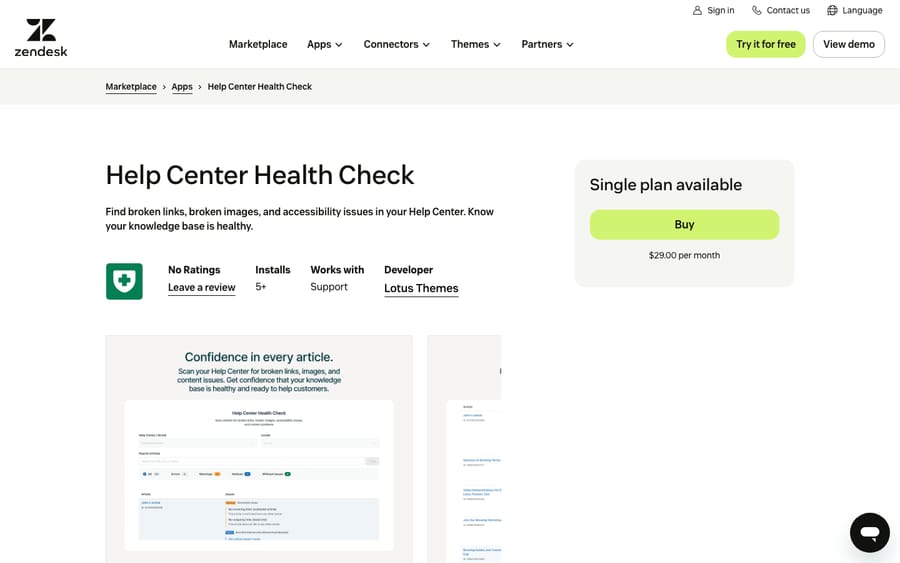Open the chat widget bubble
Image resolution: width=900 pixels, height=563 pixels.
(870, 533)
